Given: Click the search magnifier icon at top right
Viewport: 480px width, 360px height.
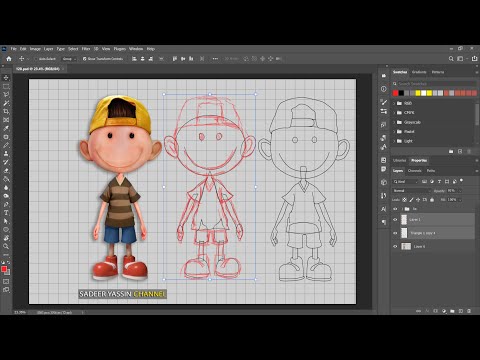Looking at the screenshot, I should pyautogui.click(x=451, y=59).
